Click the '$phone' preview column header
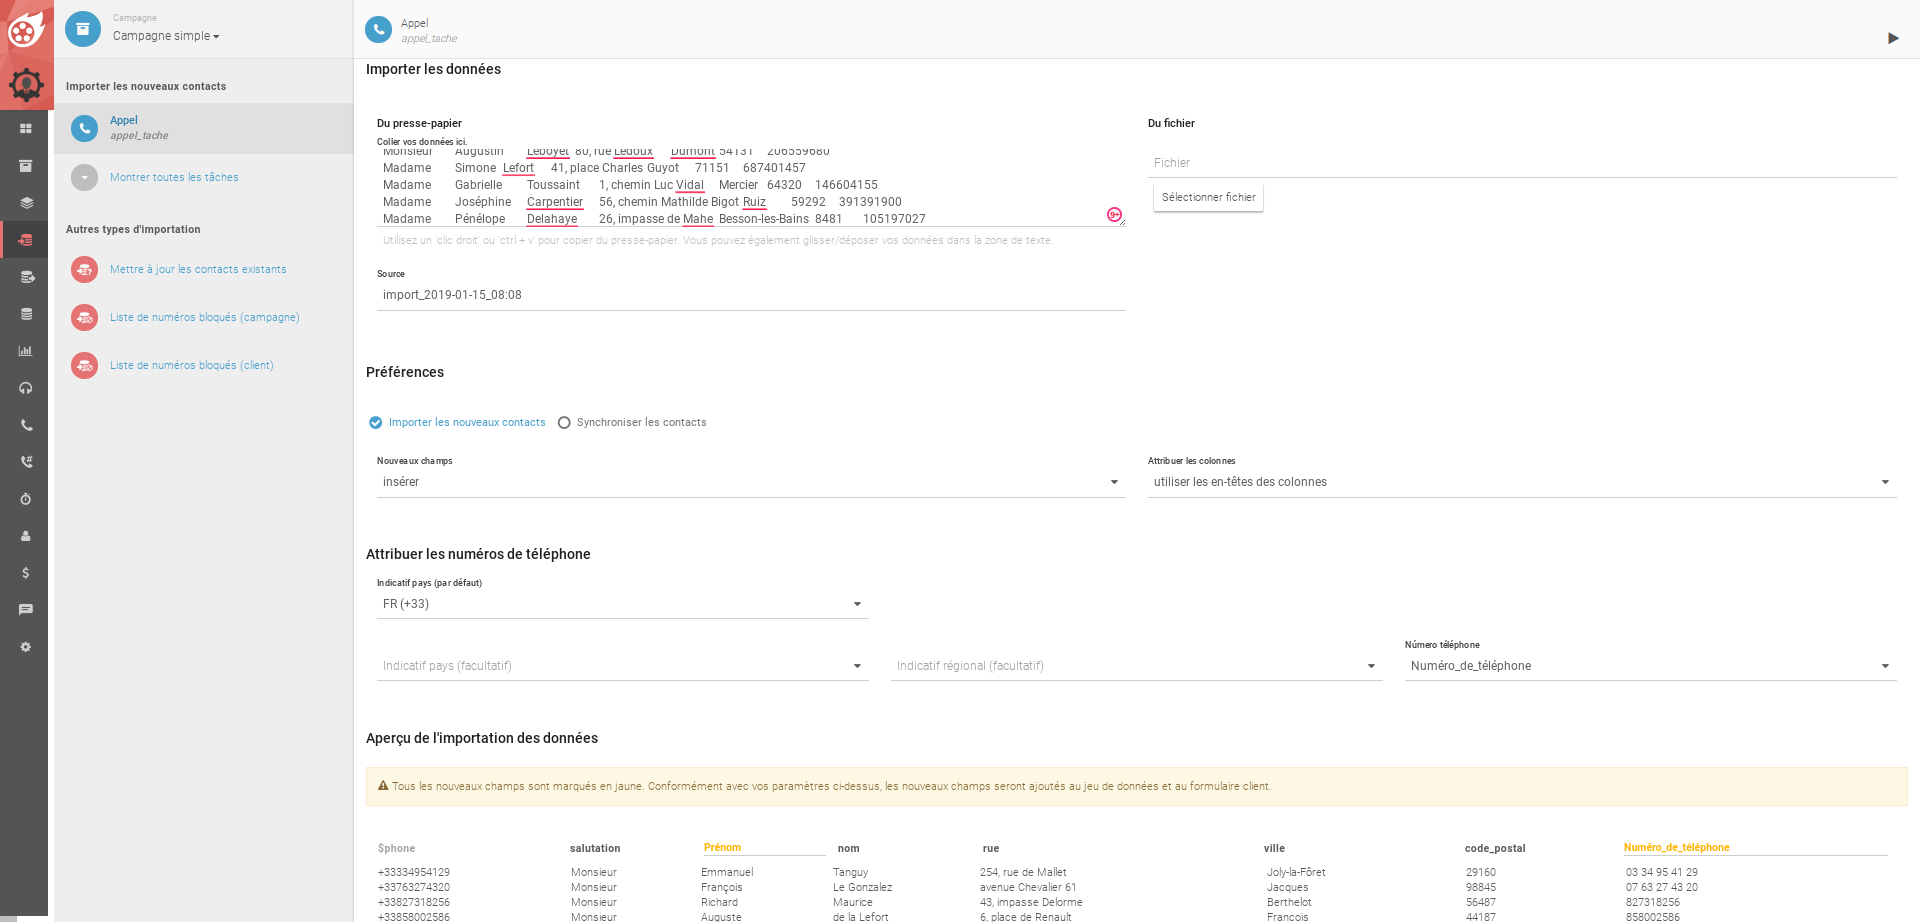The image size is (1920, 922). pos(396,848)
